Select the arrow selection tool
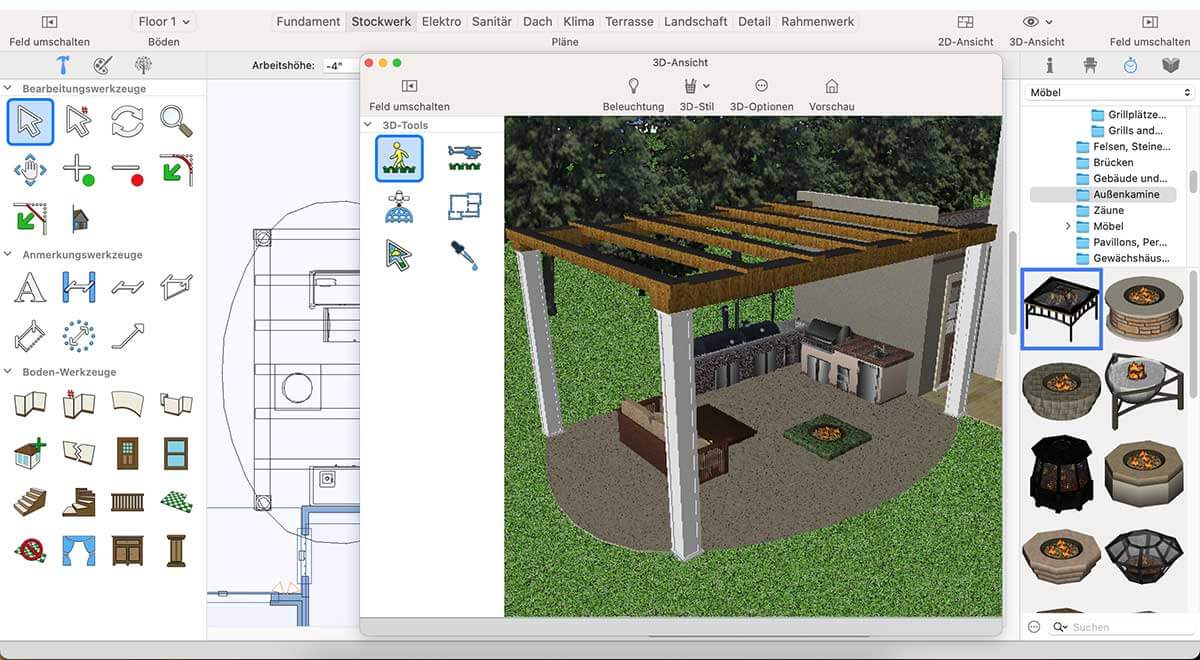This screenshot has height=660, width=1200. point(30,122)
